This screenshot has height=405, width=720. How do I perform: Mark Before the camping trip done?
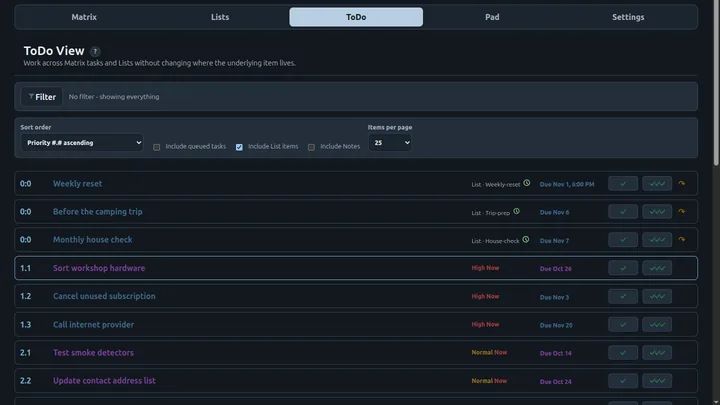(623, 212)
